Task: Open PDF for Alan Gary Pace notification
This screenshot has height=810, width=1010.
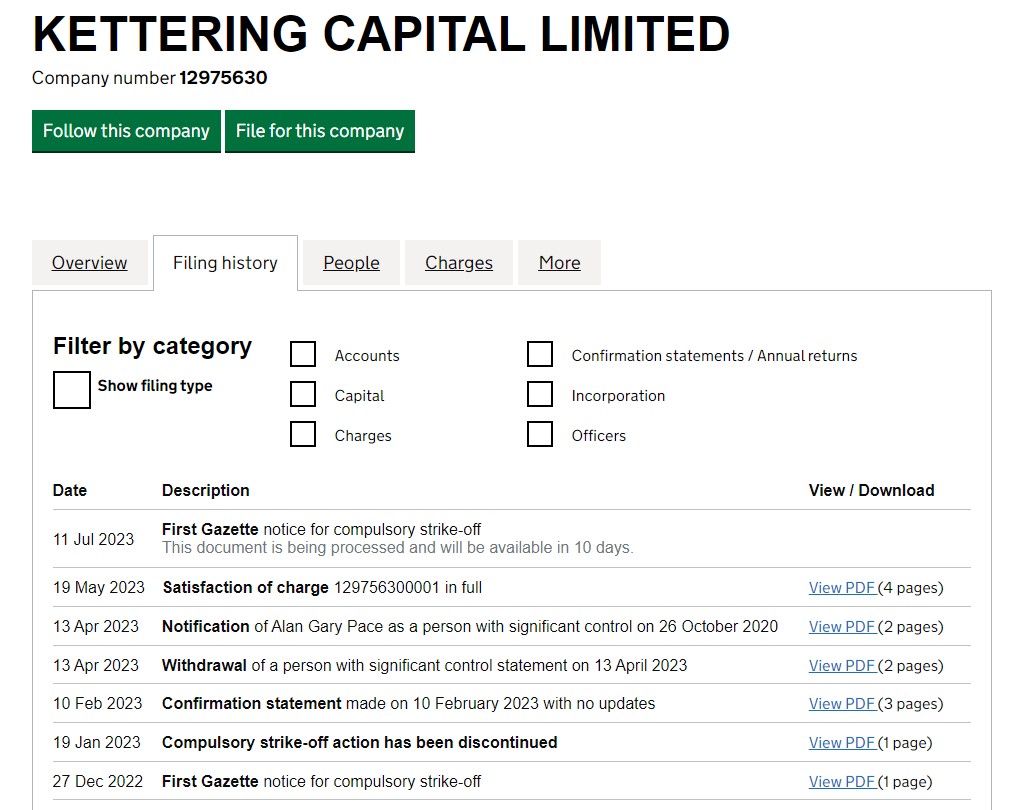Action: pyautogui.click(x=841, y=627)
